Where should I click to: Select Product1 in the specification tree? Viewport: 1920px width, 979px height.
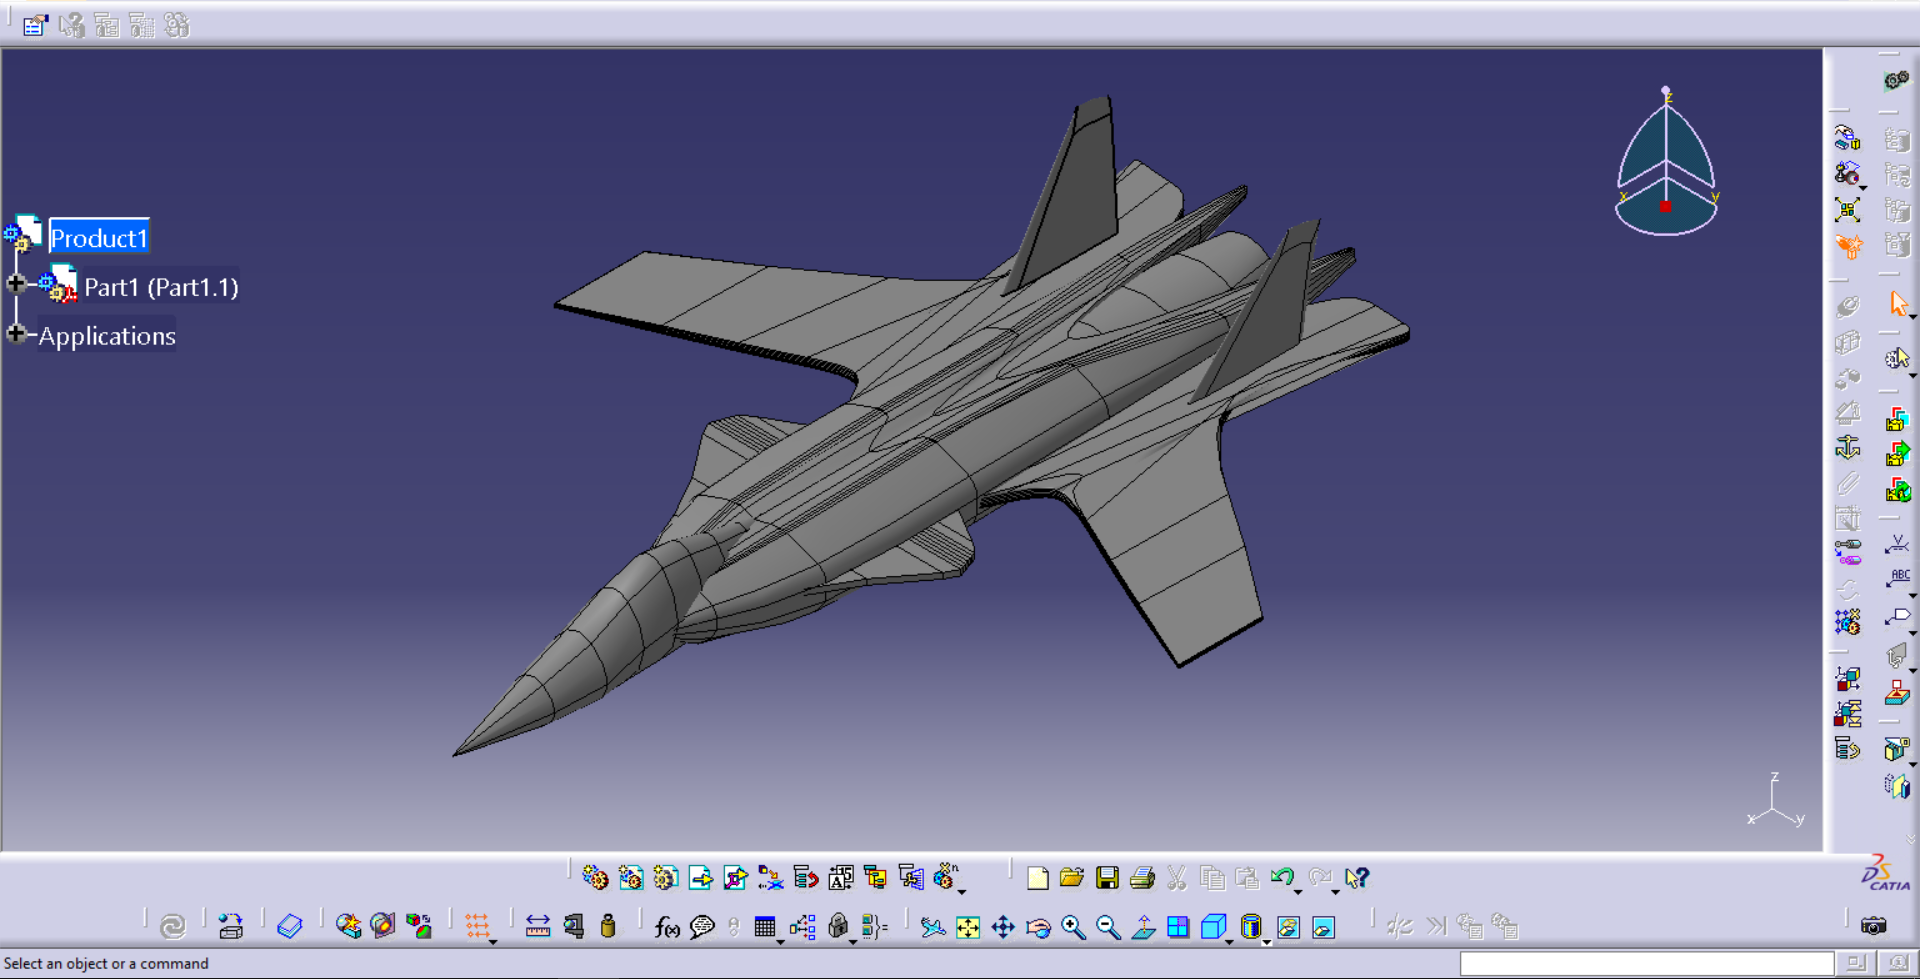pos(99,238)
